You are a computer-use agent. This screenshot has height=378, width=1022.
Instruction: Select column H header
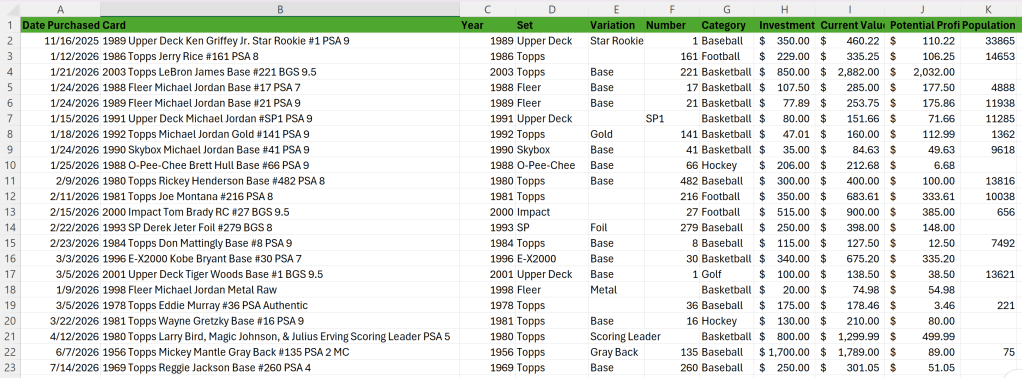point(785,9)
